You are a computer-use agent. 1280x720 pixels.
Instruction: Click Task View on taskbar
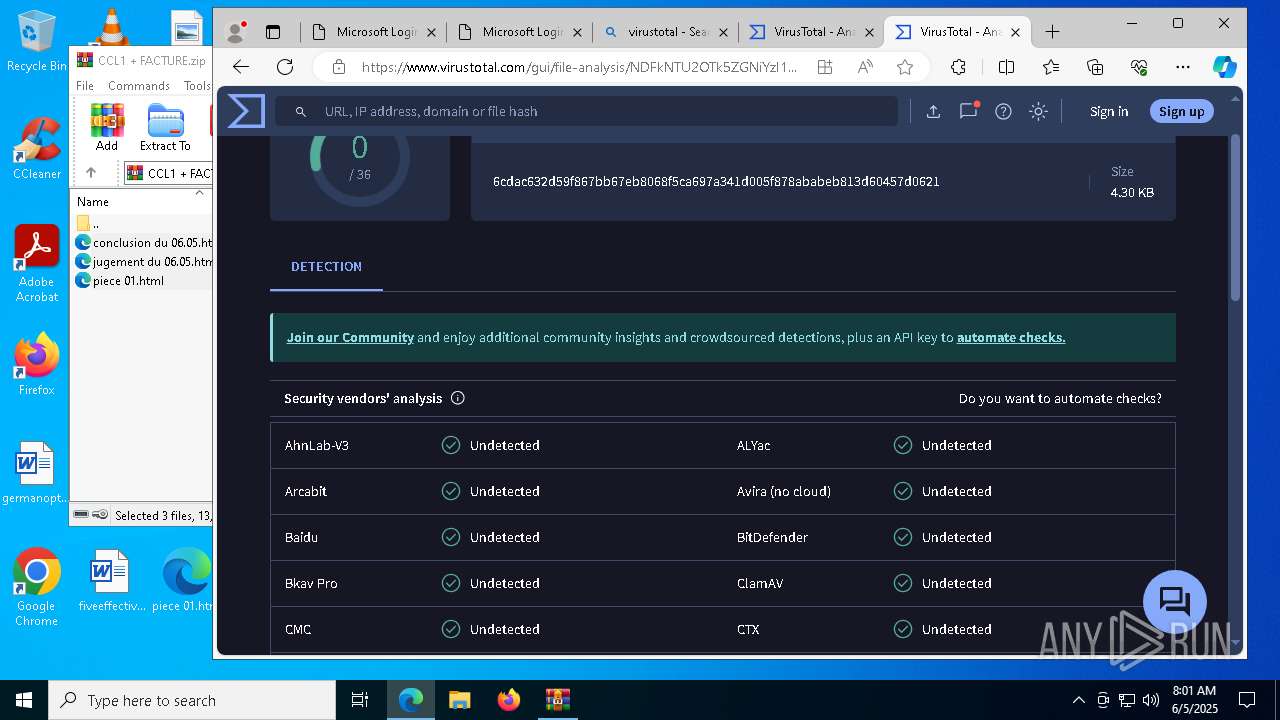click(x=360, y=700)
